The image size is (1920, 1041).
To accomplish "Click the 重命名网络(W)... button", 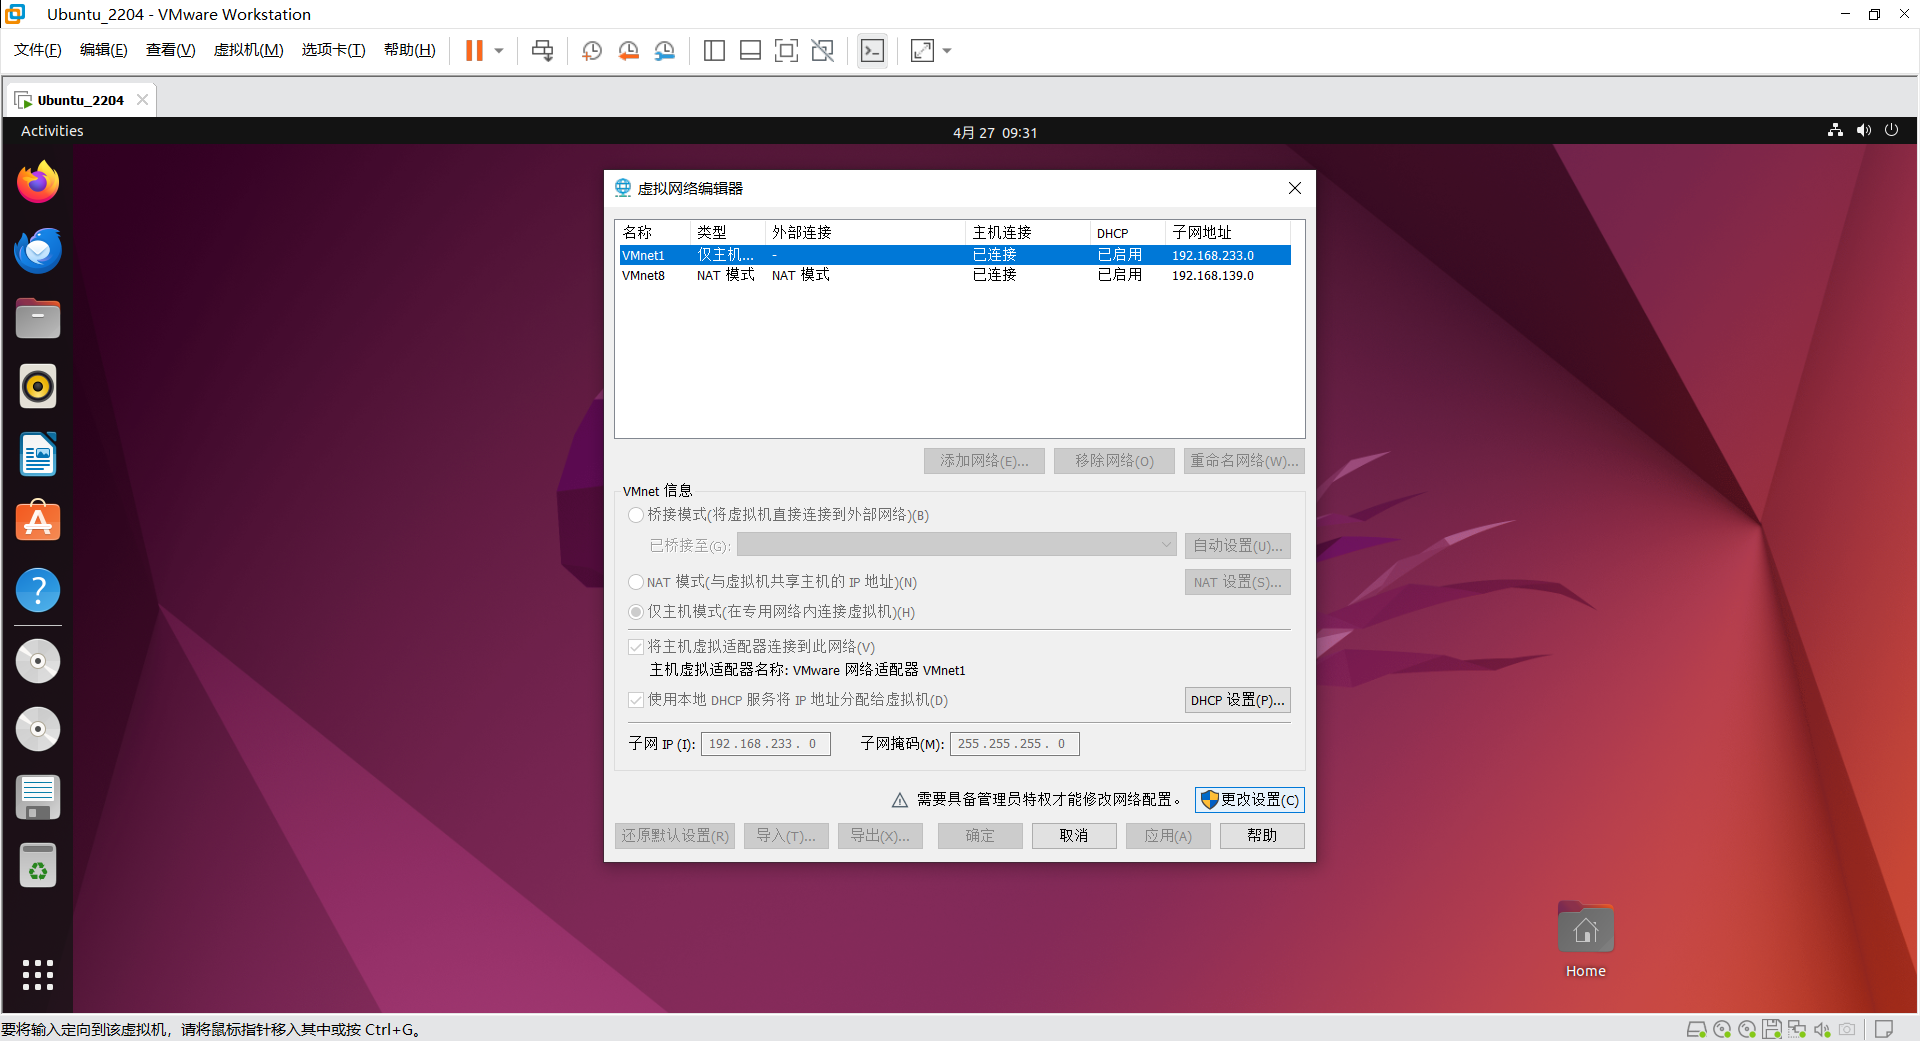I will click(x=1244, y=461).
